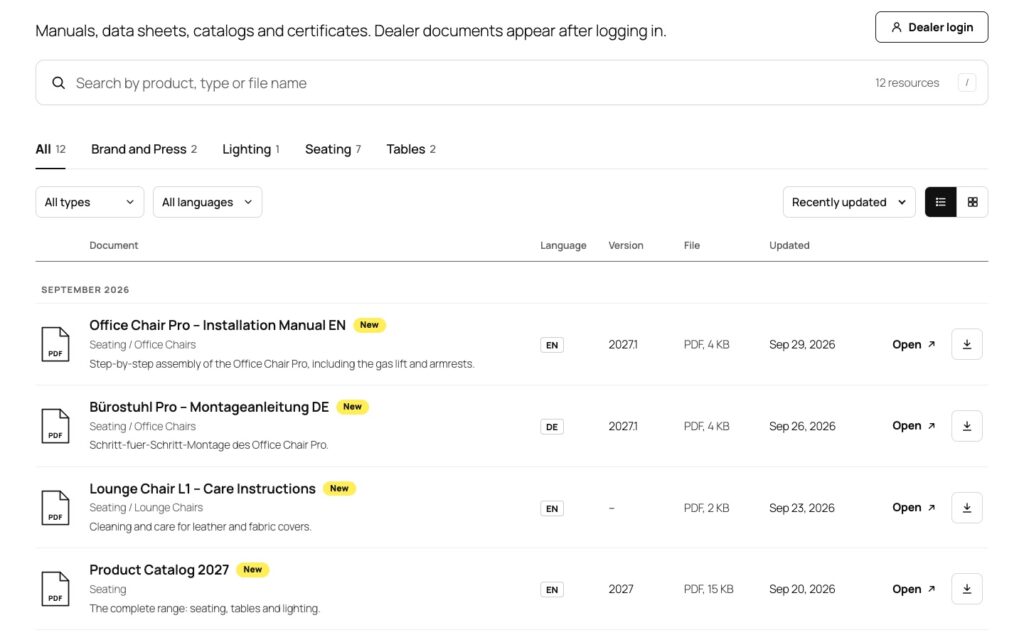This screenshot has width=1024, height=640.
Task: Open the Product Catalog 2027 title
Action: pyautogui.click(x=159, y=570)
